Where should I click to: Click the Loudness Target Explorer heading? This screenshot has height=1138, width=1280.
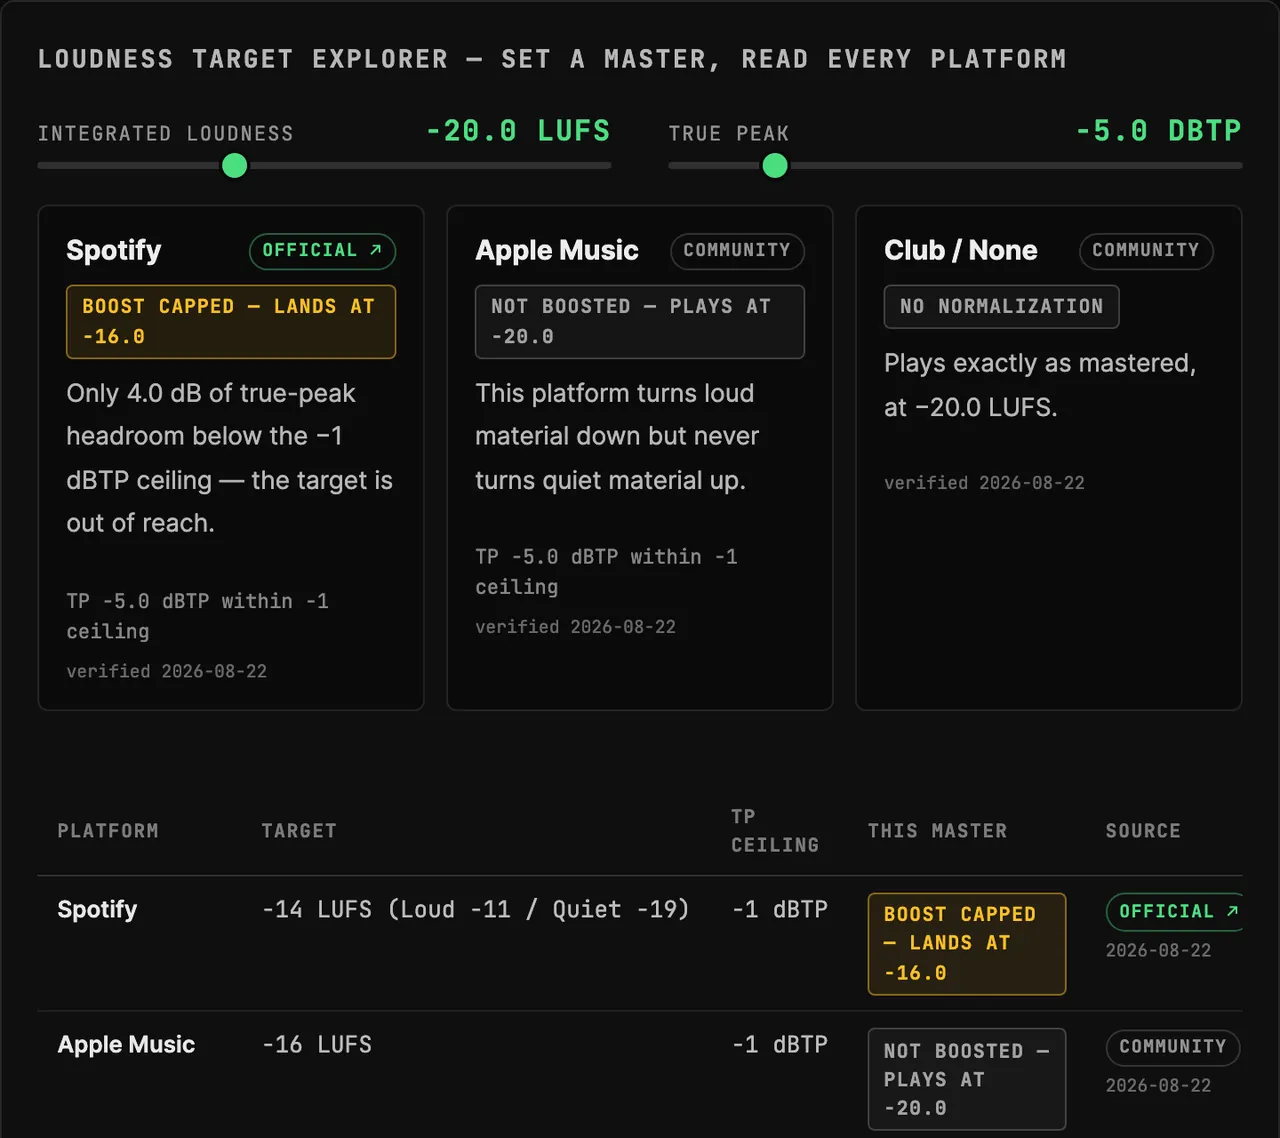pos(552,59)
